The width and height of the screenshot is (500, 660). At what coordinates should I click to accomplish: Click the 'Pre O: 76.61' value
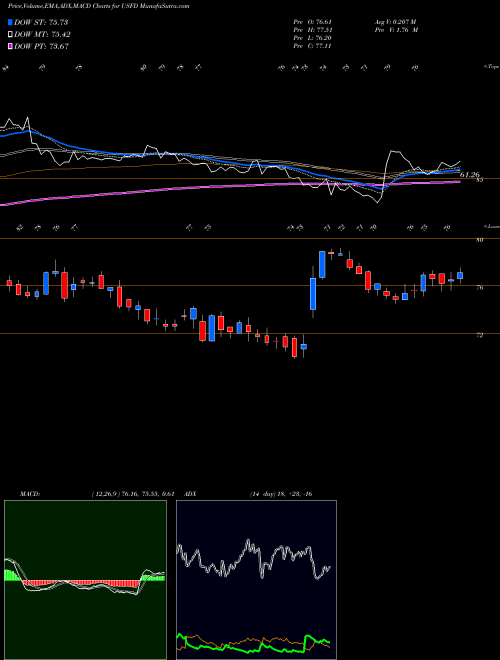[313, 22]
